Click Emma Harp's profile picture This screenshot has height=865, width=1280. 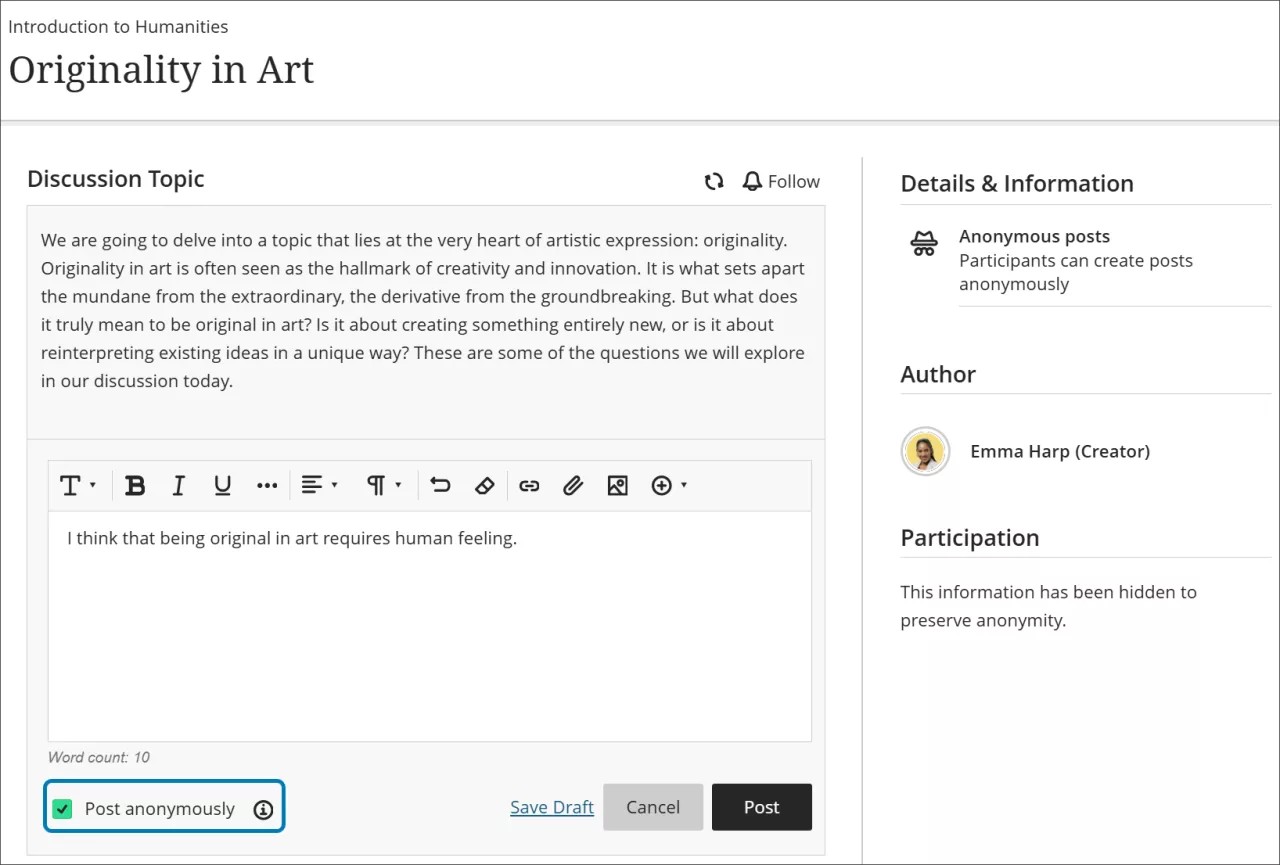point(925,451)
